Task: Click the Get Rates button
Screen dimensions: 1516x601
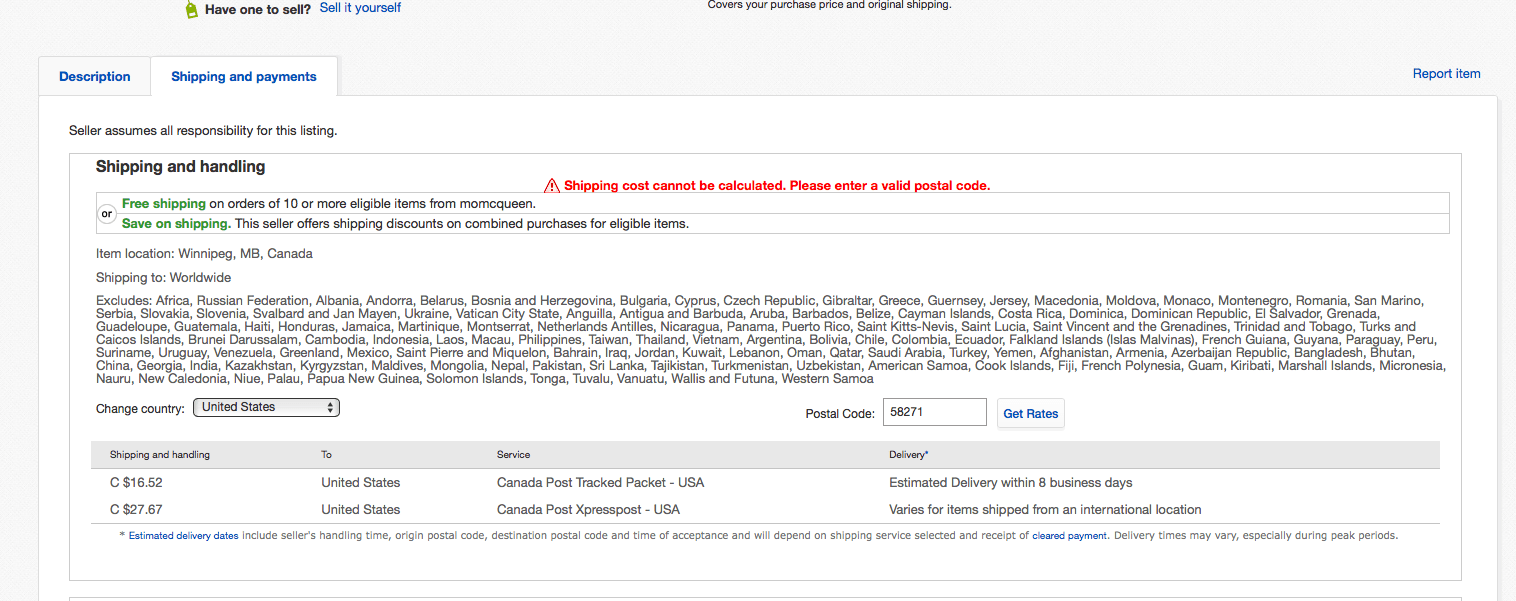Action: tap(1030, 413)
